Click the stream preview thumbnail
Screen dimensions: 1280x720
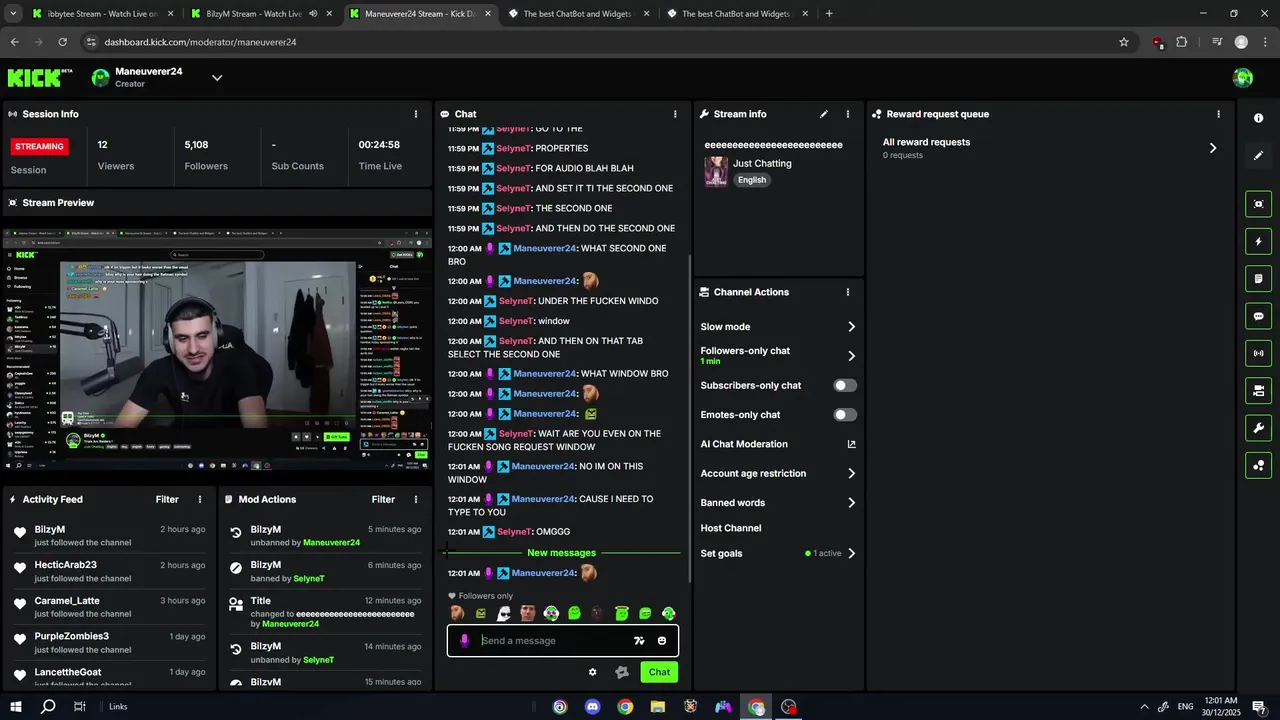[x=217, y=349]
